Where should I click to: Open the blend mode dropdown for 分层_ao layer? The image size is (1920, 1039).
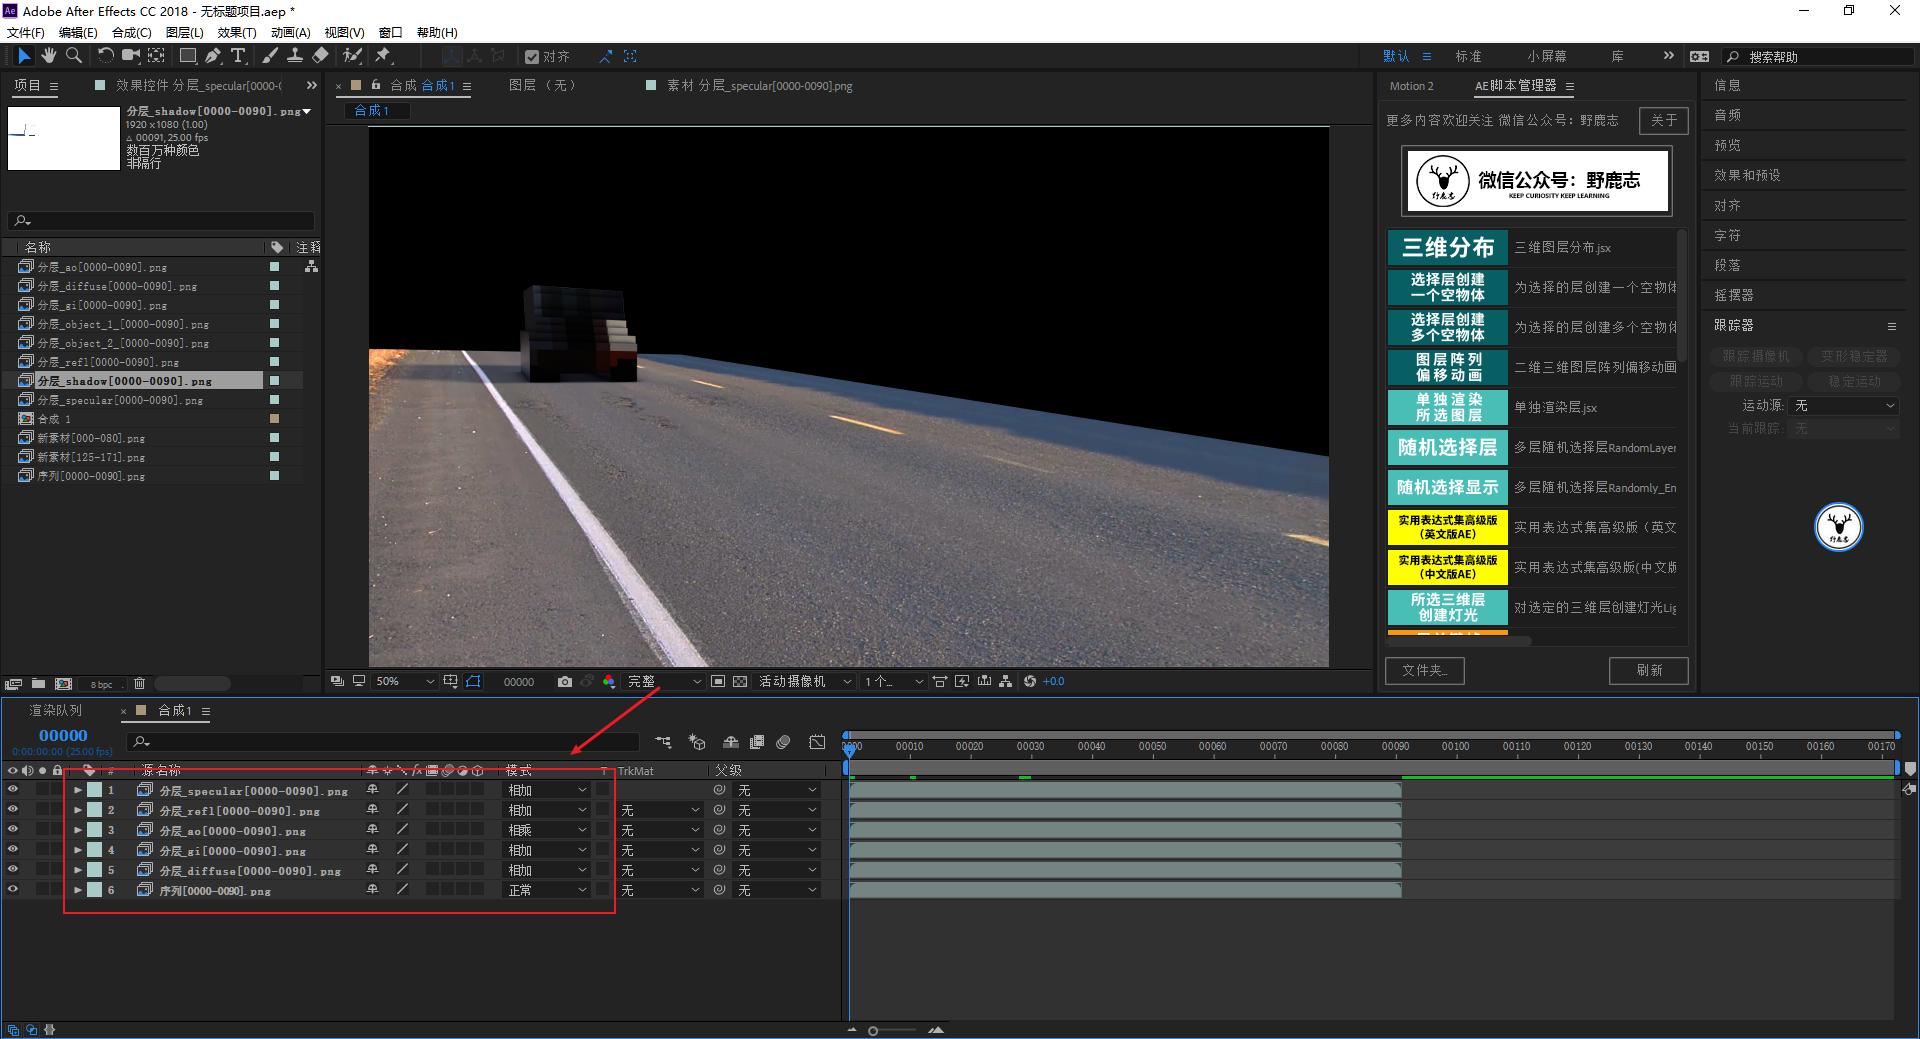pyautogui.click(x=546, y=830)
